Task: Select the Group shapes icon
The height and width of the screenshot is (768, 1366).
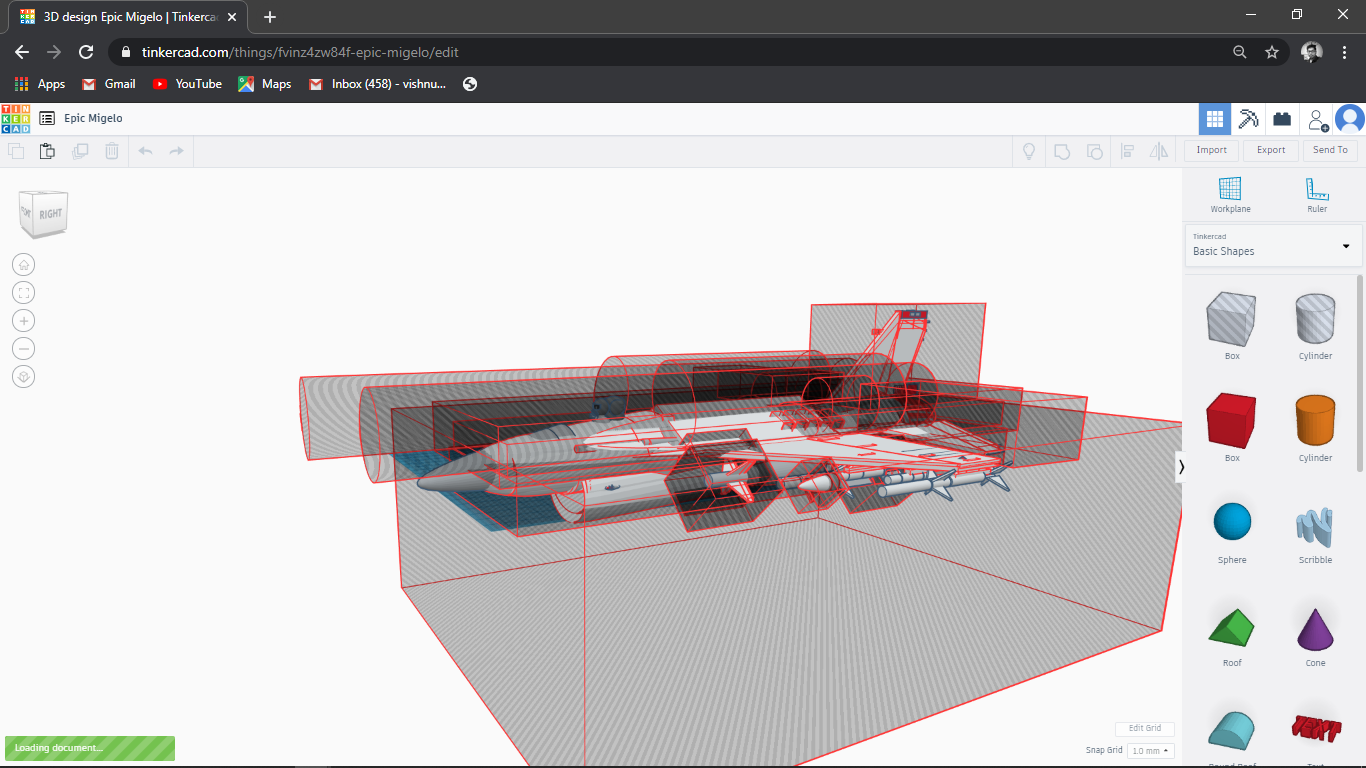Action: pyautogui.click(x=1061, y=151)
